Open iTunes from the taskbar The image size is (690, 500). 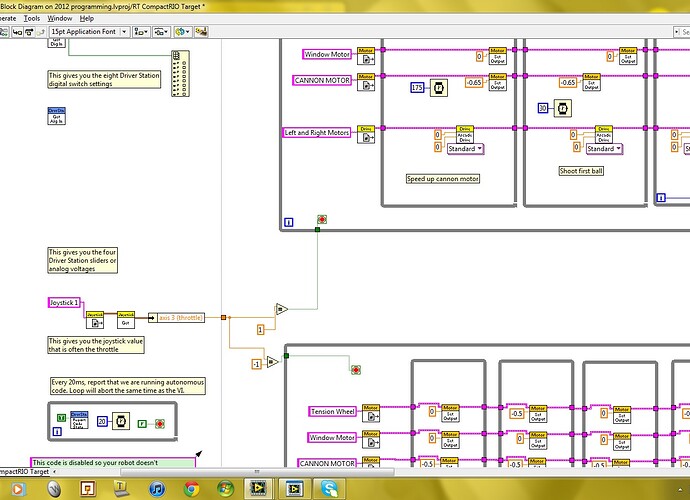(157, 489)
